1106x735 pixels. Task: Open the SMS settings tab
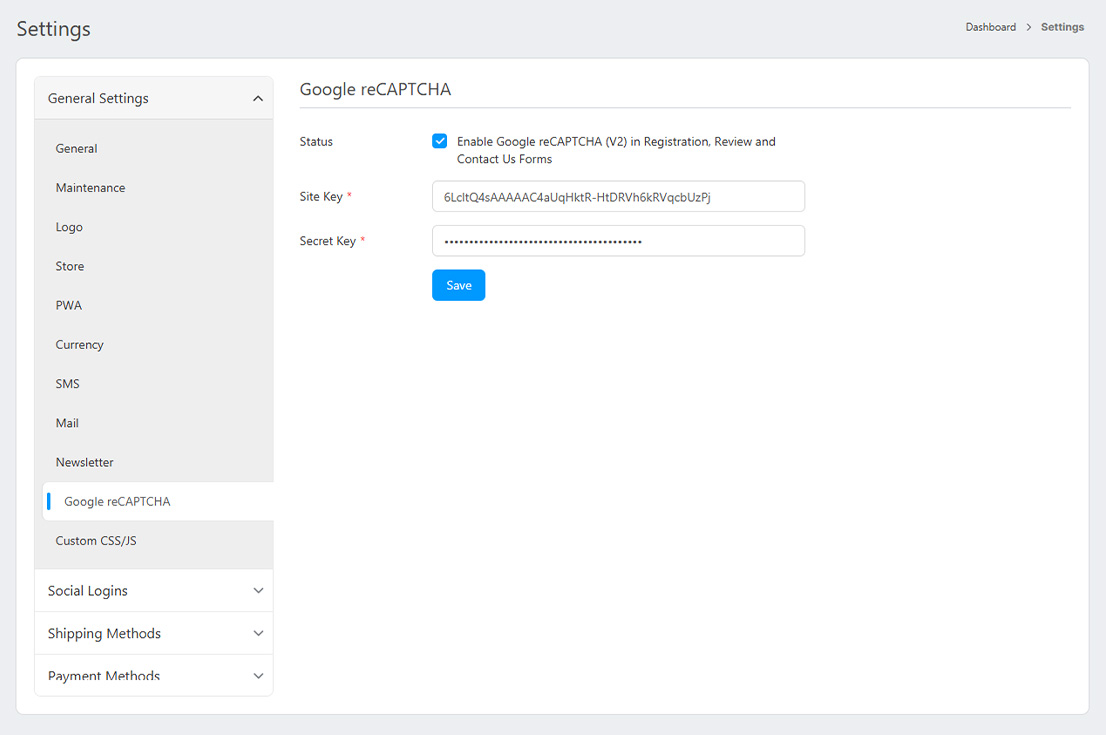68,384
